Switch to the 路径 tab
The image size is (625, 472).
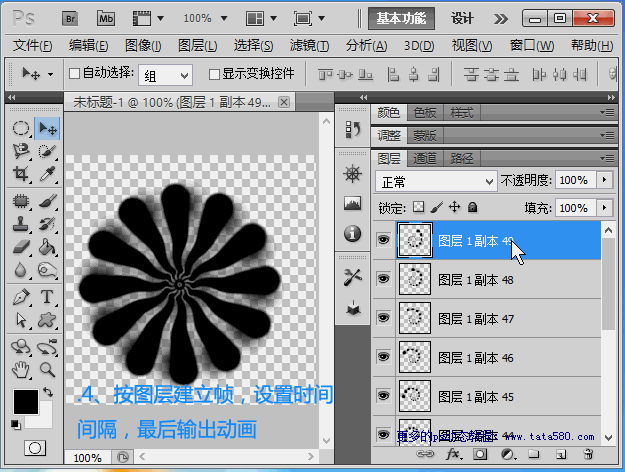(462, 159)
